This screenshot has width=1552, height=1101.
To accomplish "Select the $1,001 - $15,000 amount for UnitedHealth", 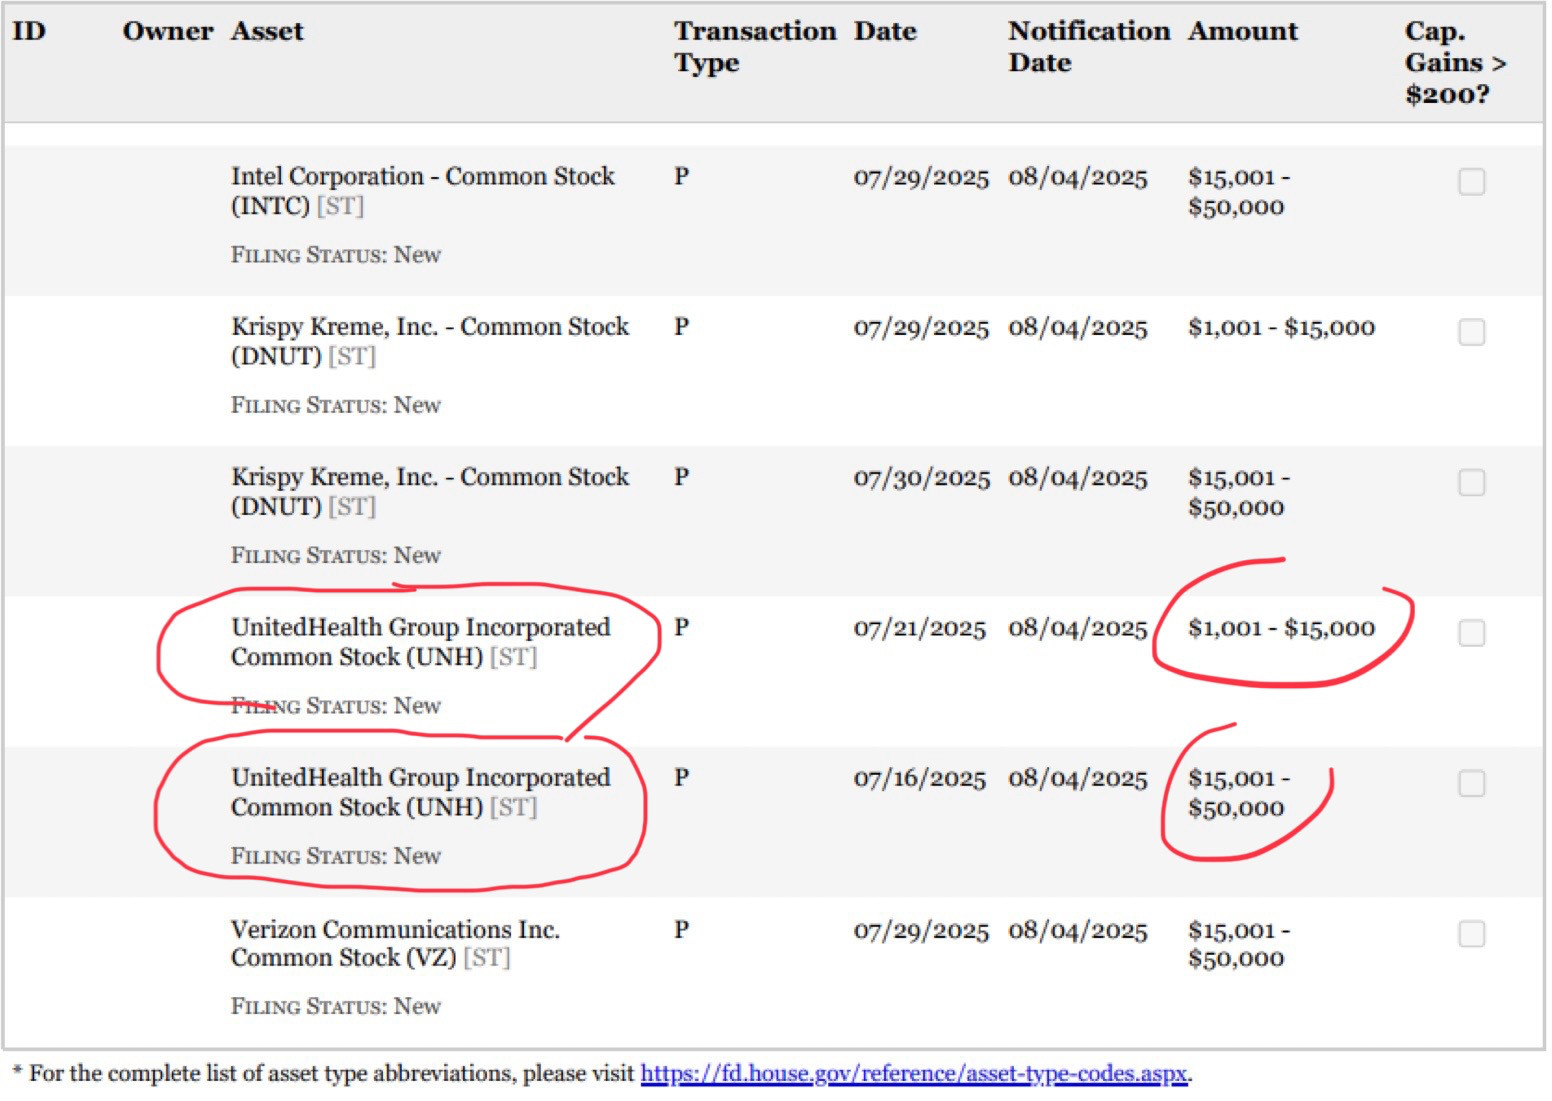I will (1281, 628).
